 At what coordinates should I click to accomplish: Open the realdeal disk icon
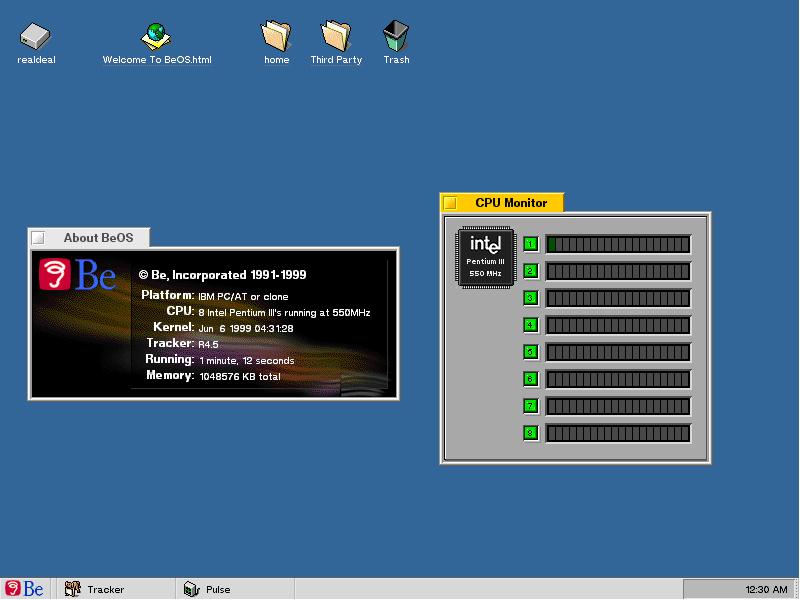(x=35, y=35)
